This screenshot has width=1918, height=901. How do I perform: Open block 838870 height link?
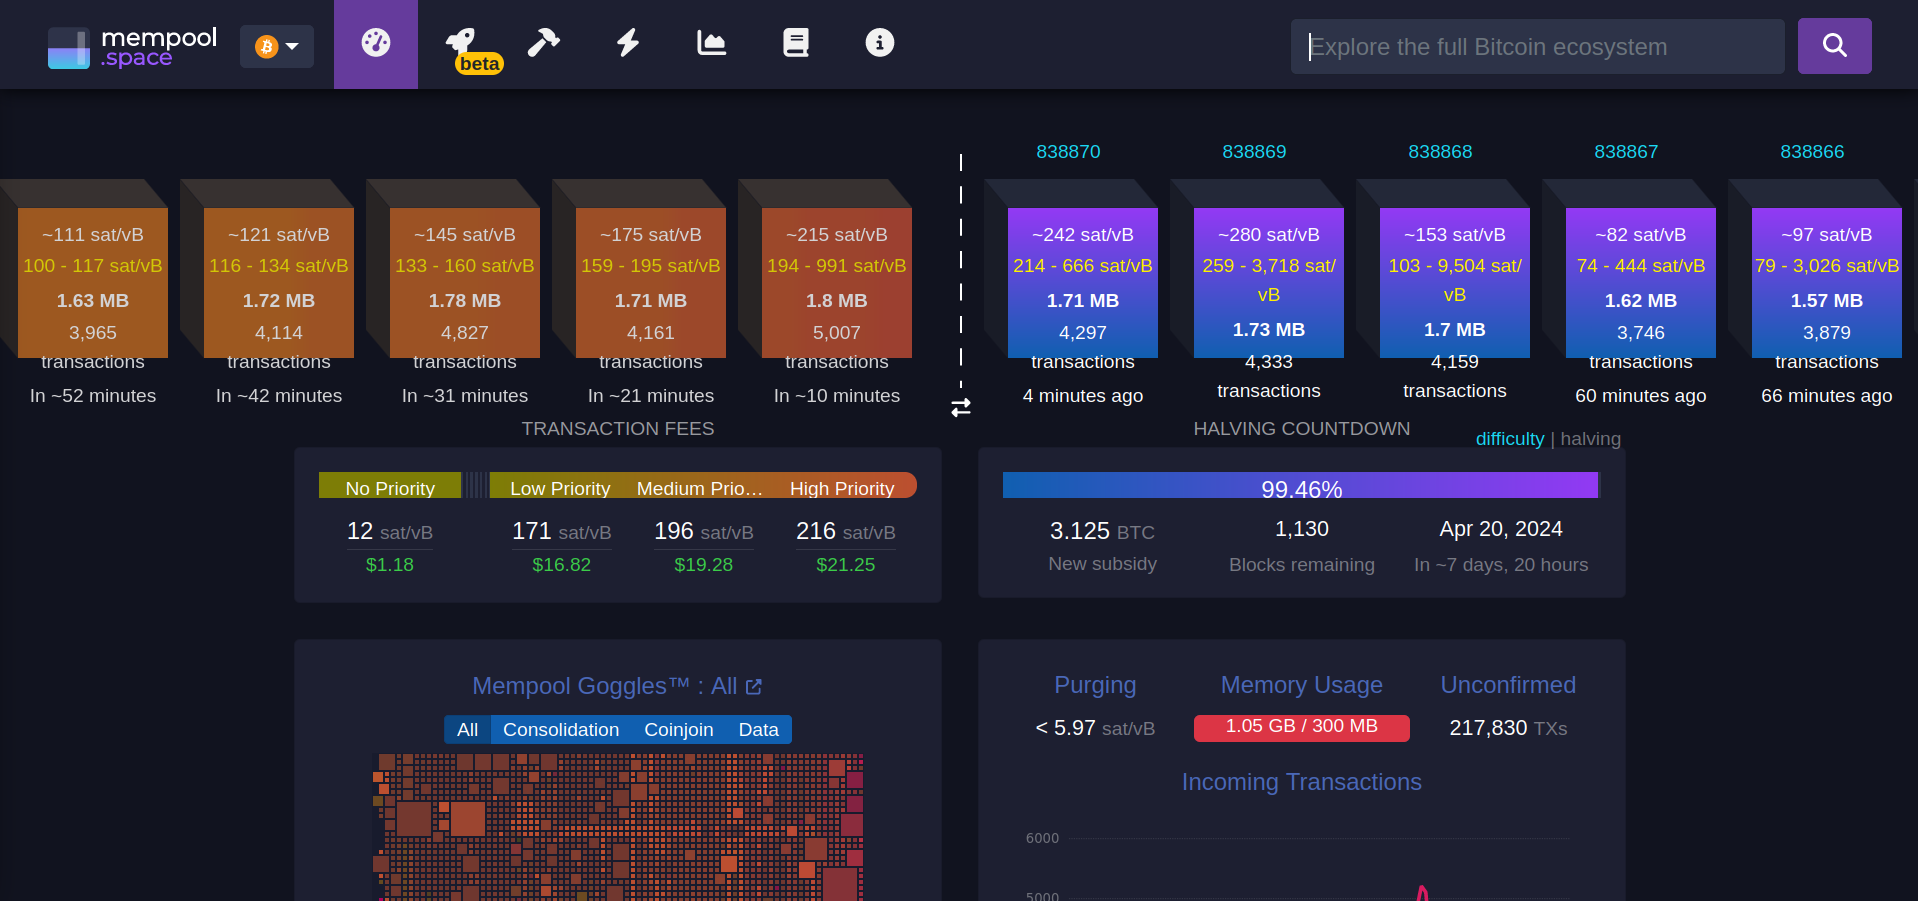(x=1068, y=152)
